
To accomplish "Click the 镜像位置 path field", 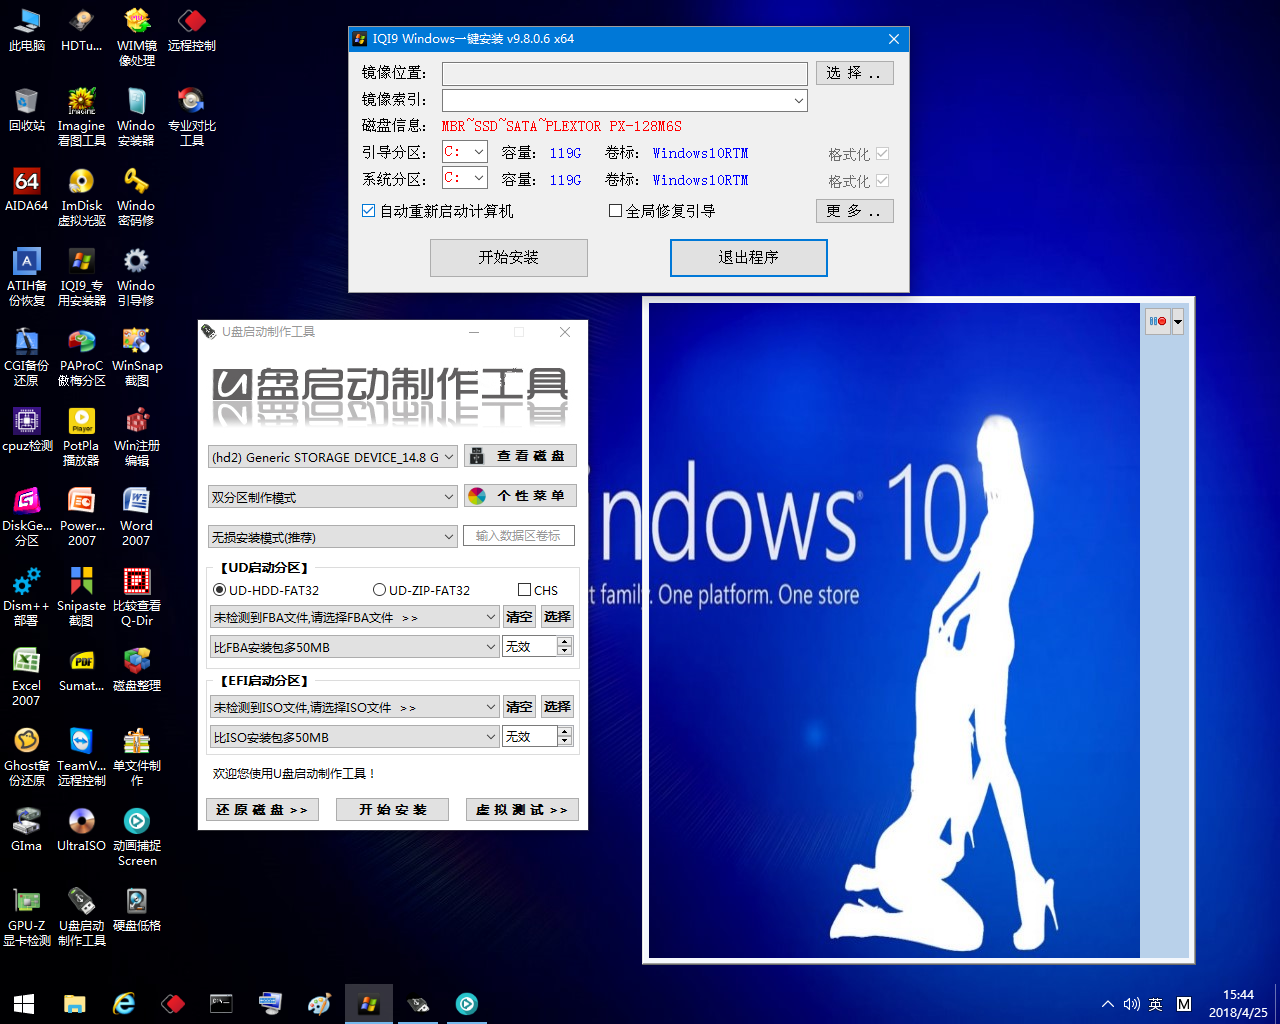I will coord(625,74).
